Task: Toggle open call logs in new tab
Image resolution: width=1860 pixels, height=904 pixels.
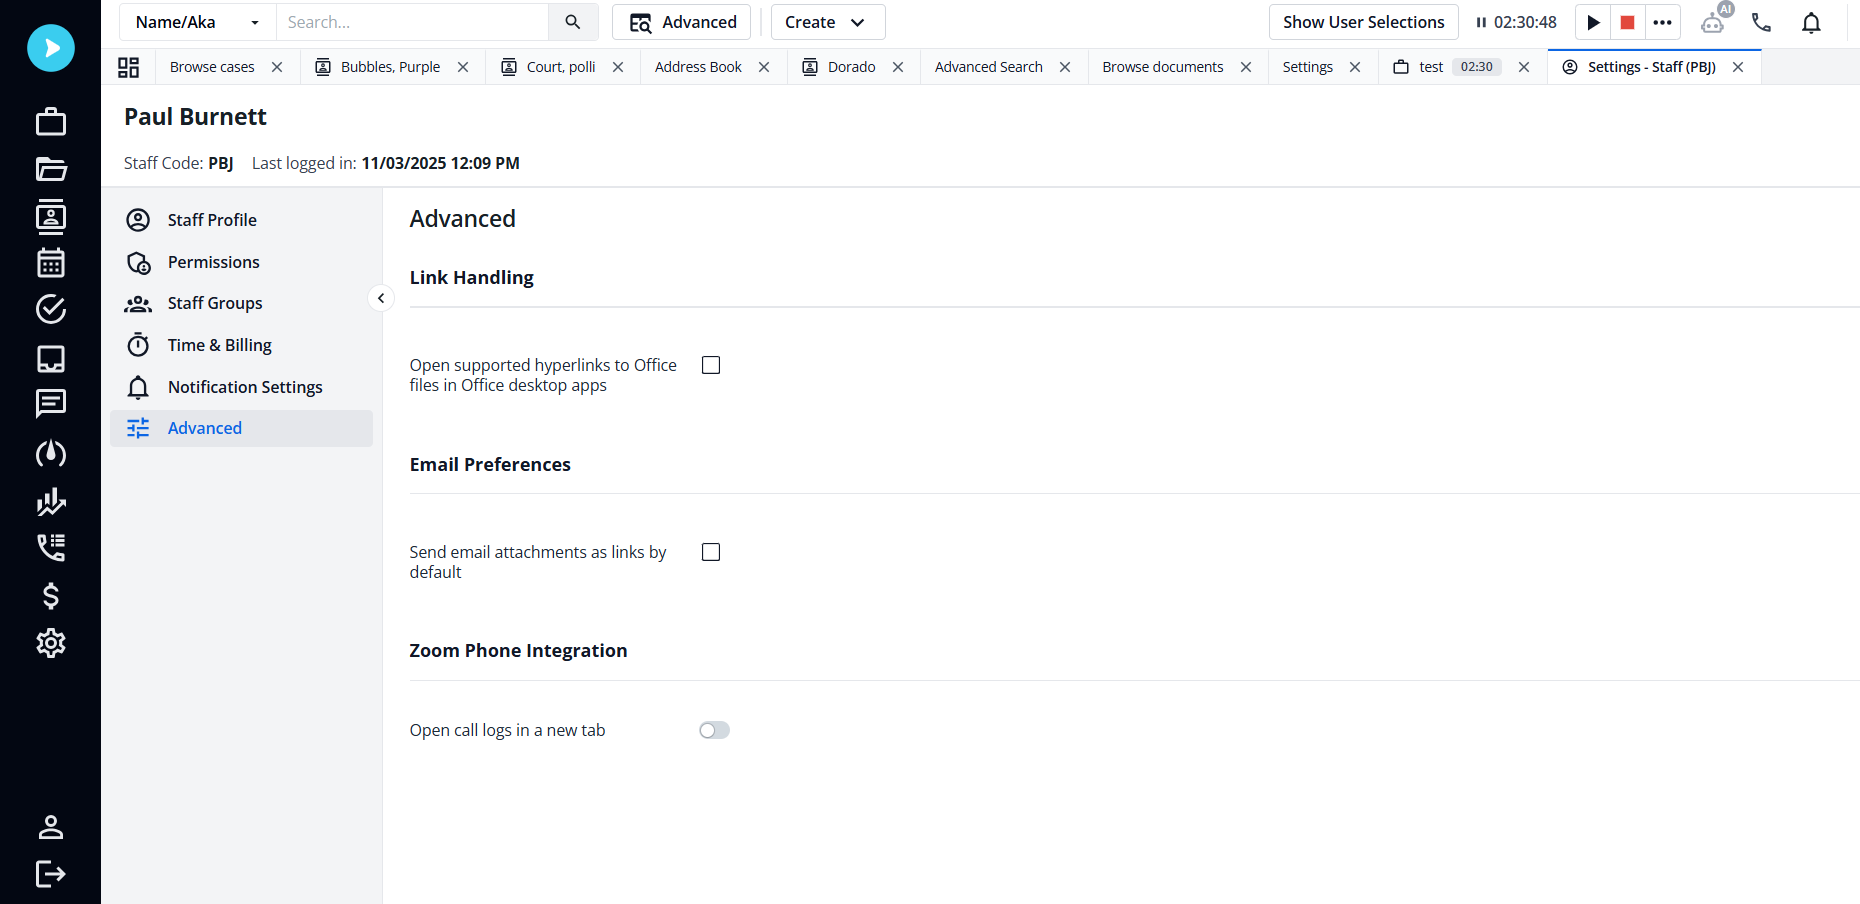Action: (x=714, y=730)
